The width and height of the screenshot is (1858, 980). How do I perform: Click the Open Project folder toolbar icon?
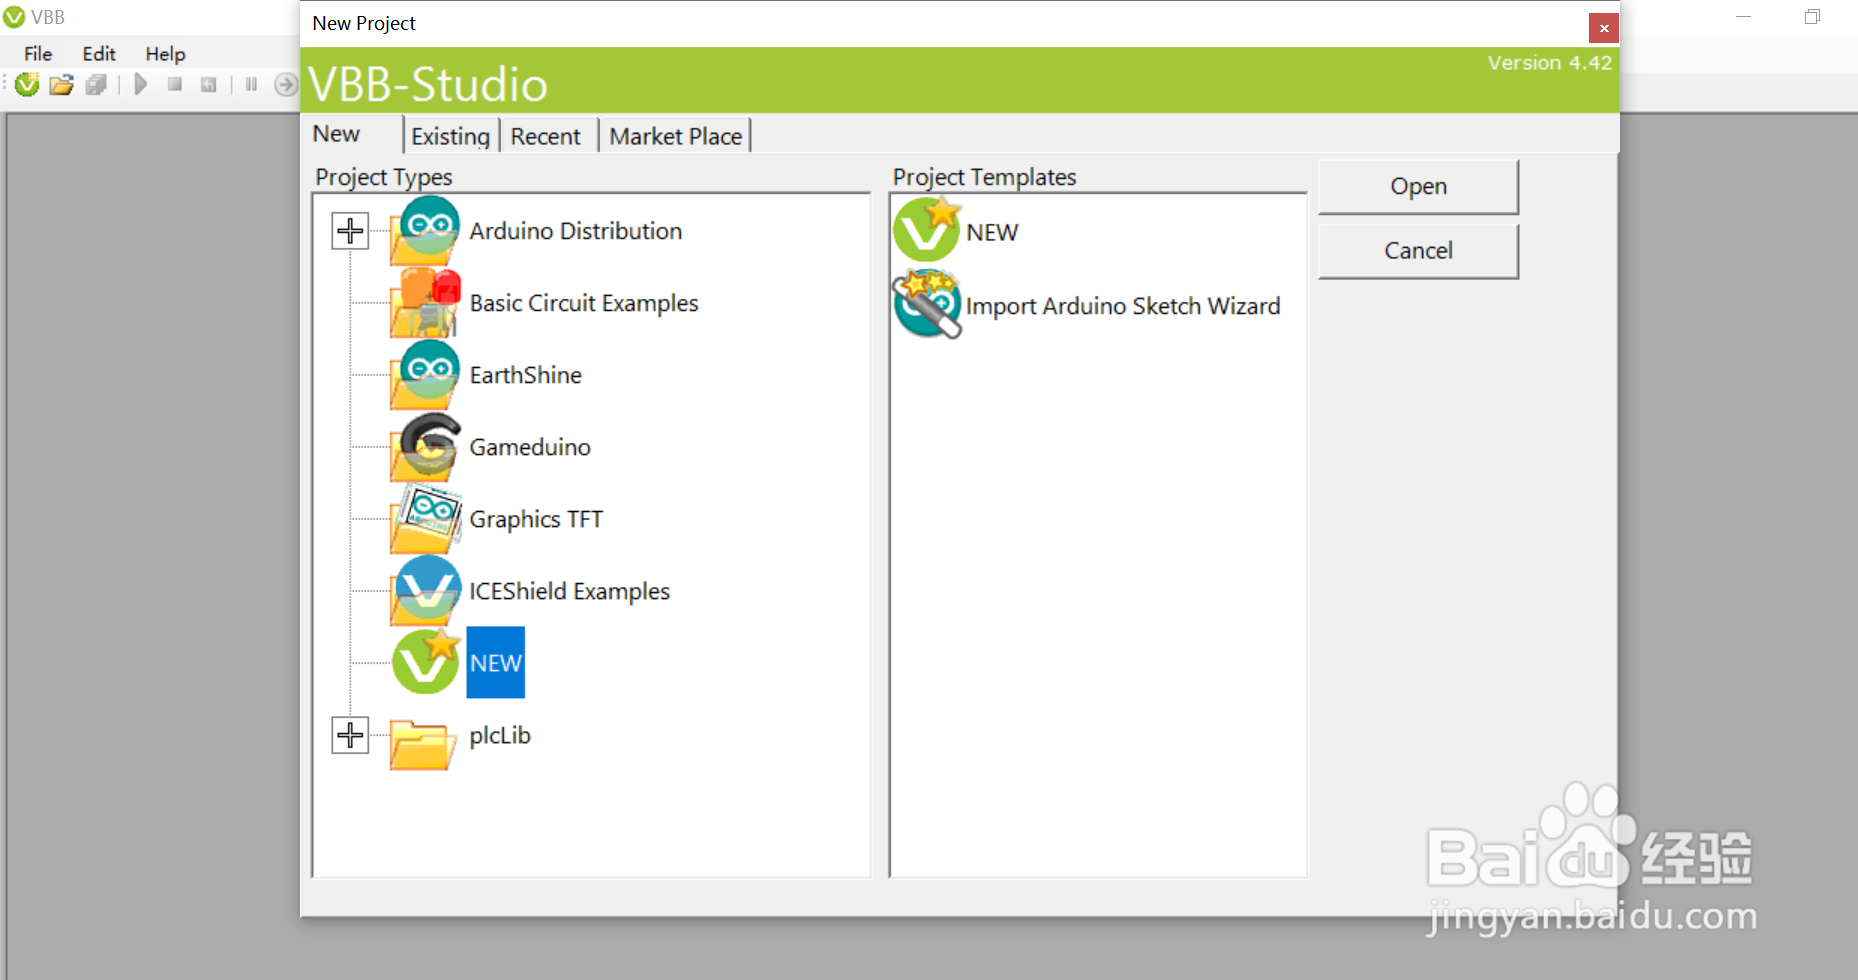click(62, 85)
